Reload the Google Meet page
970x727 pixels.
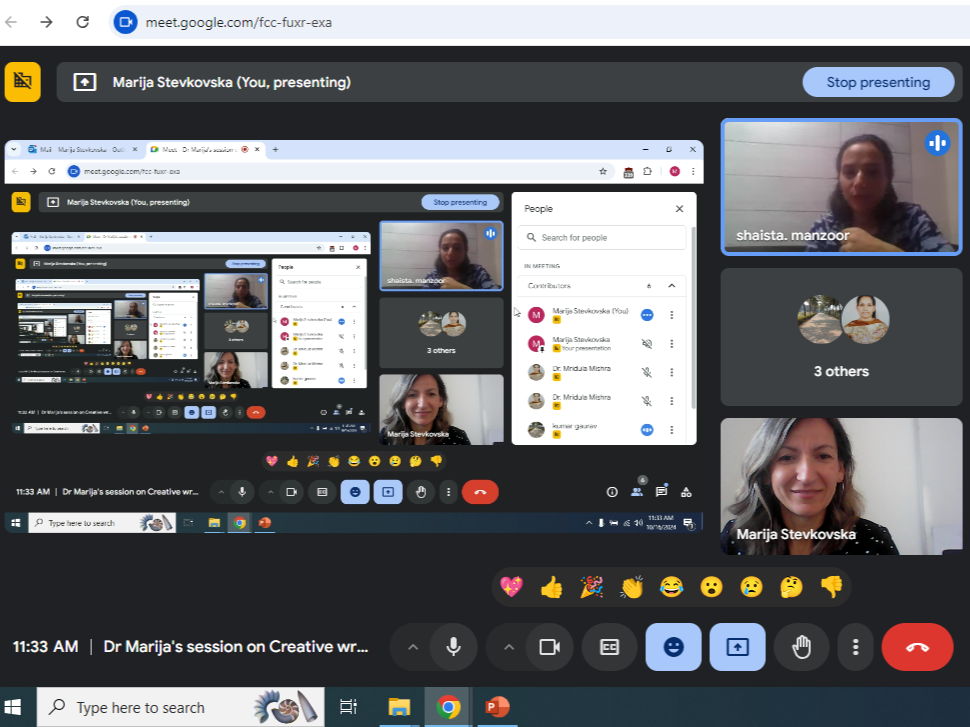point(82,22)
